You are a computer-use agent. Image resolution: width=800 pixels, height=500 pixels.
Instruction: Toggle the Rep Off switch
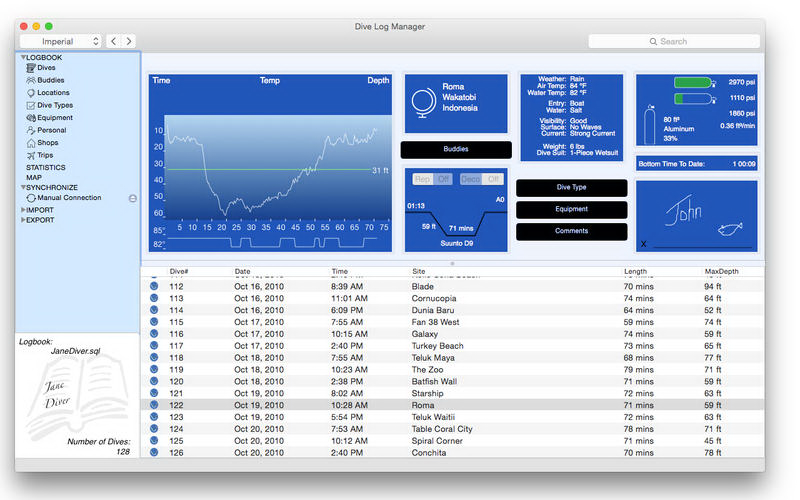coord(432,179)
